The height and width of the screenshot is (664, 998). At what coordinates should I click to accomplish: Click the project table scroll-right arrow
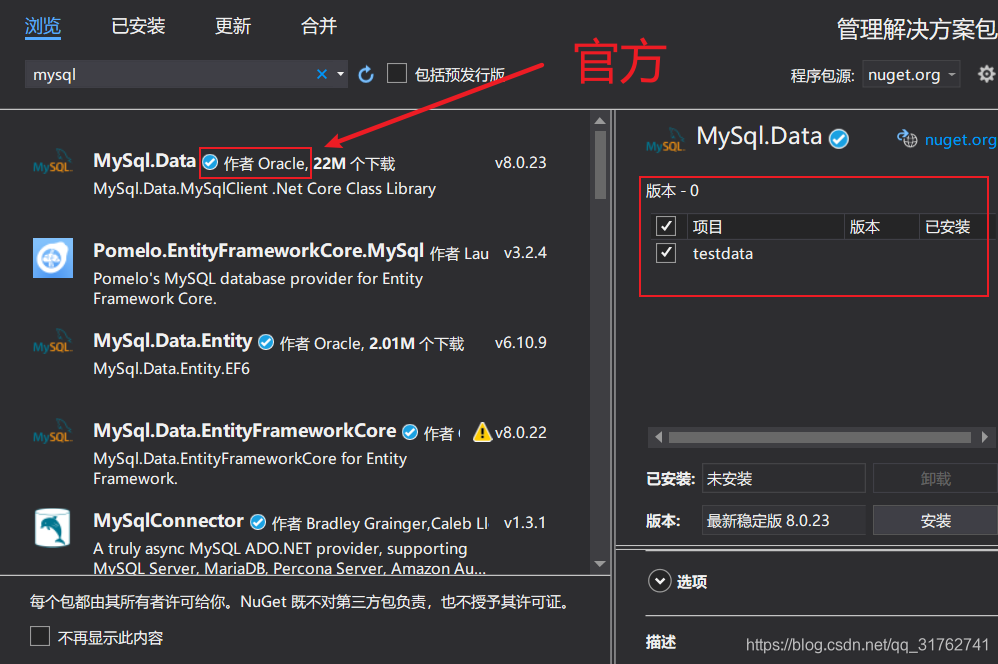(x=985, y=437)
